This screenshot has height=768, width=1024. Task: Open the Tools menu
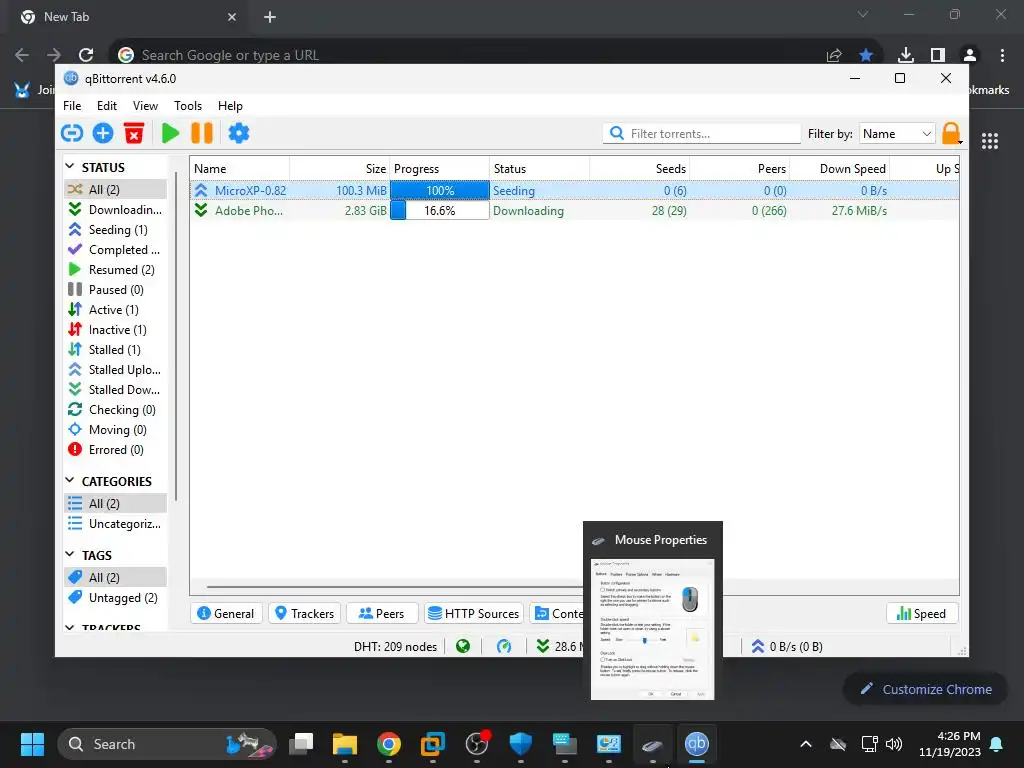(x=187, y=106)
